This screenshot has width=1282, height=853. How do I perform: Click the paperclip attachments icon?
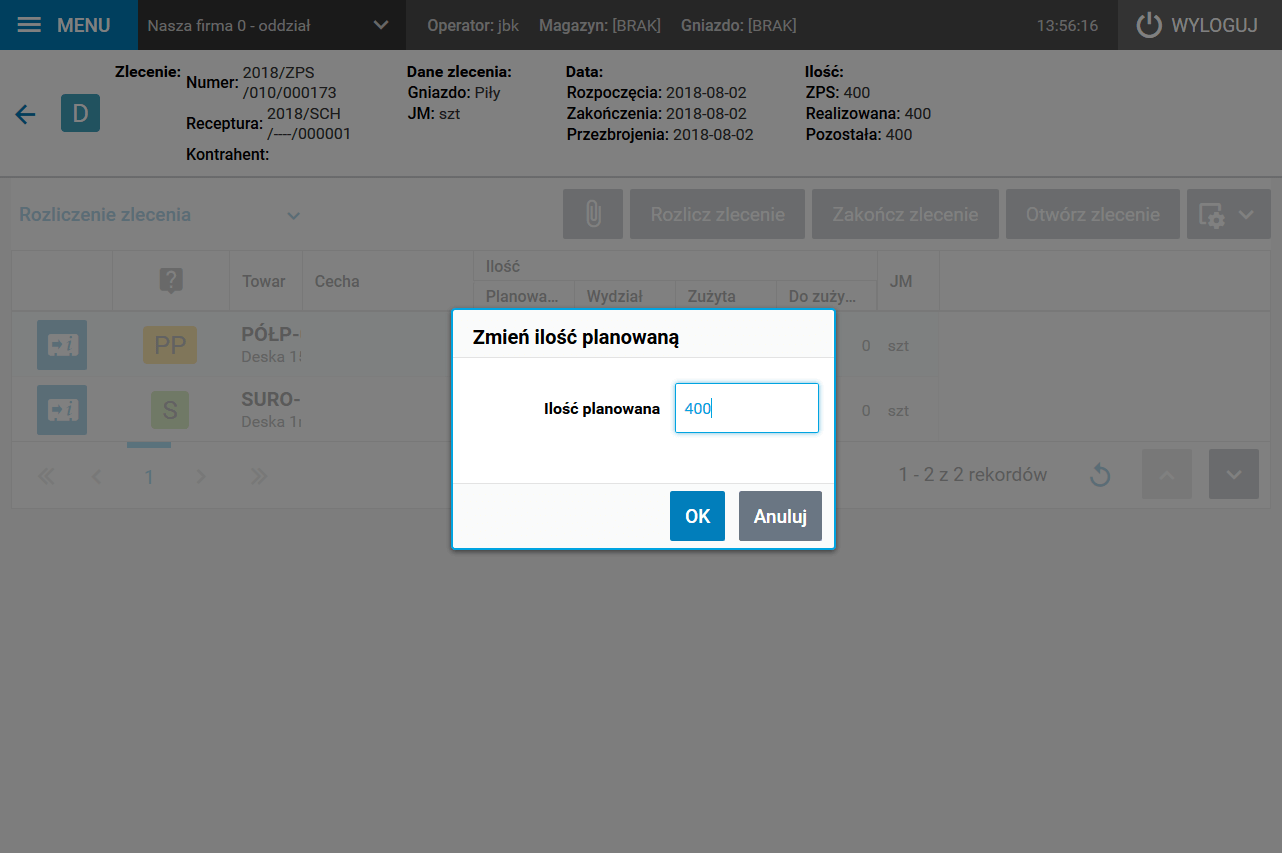(593, 214)
